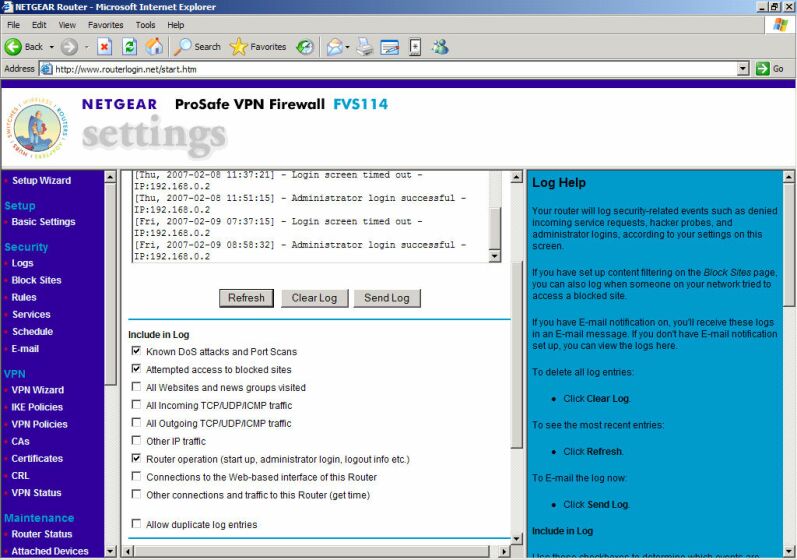Click the Edit page icon
Image resolution: width=797 pixels, height=560 pixels.
[x=390, y=47]
